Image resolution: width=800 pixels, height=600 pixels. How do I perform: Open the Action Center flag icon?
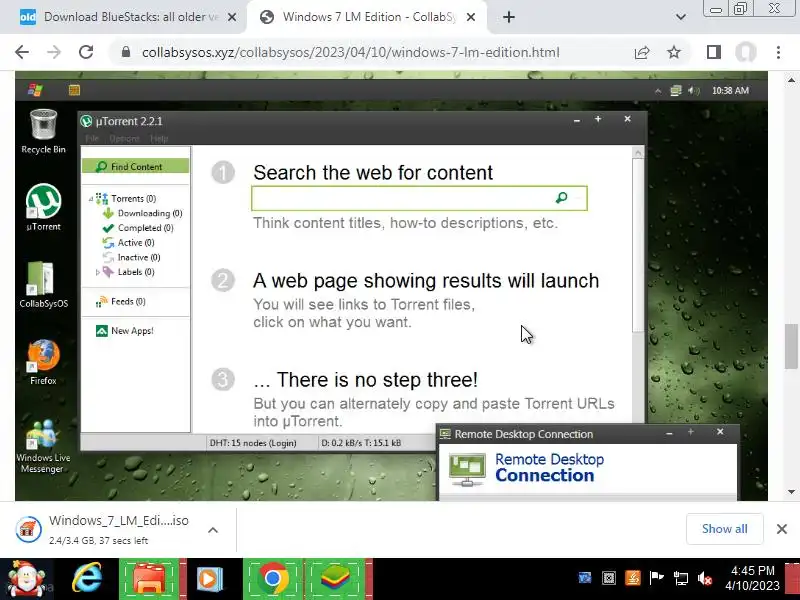[656, 578]
